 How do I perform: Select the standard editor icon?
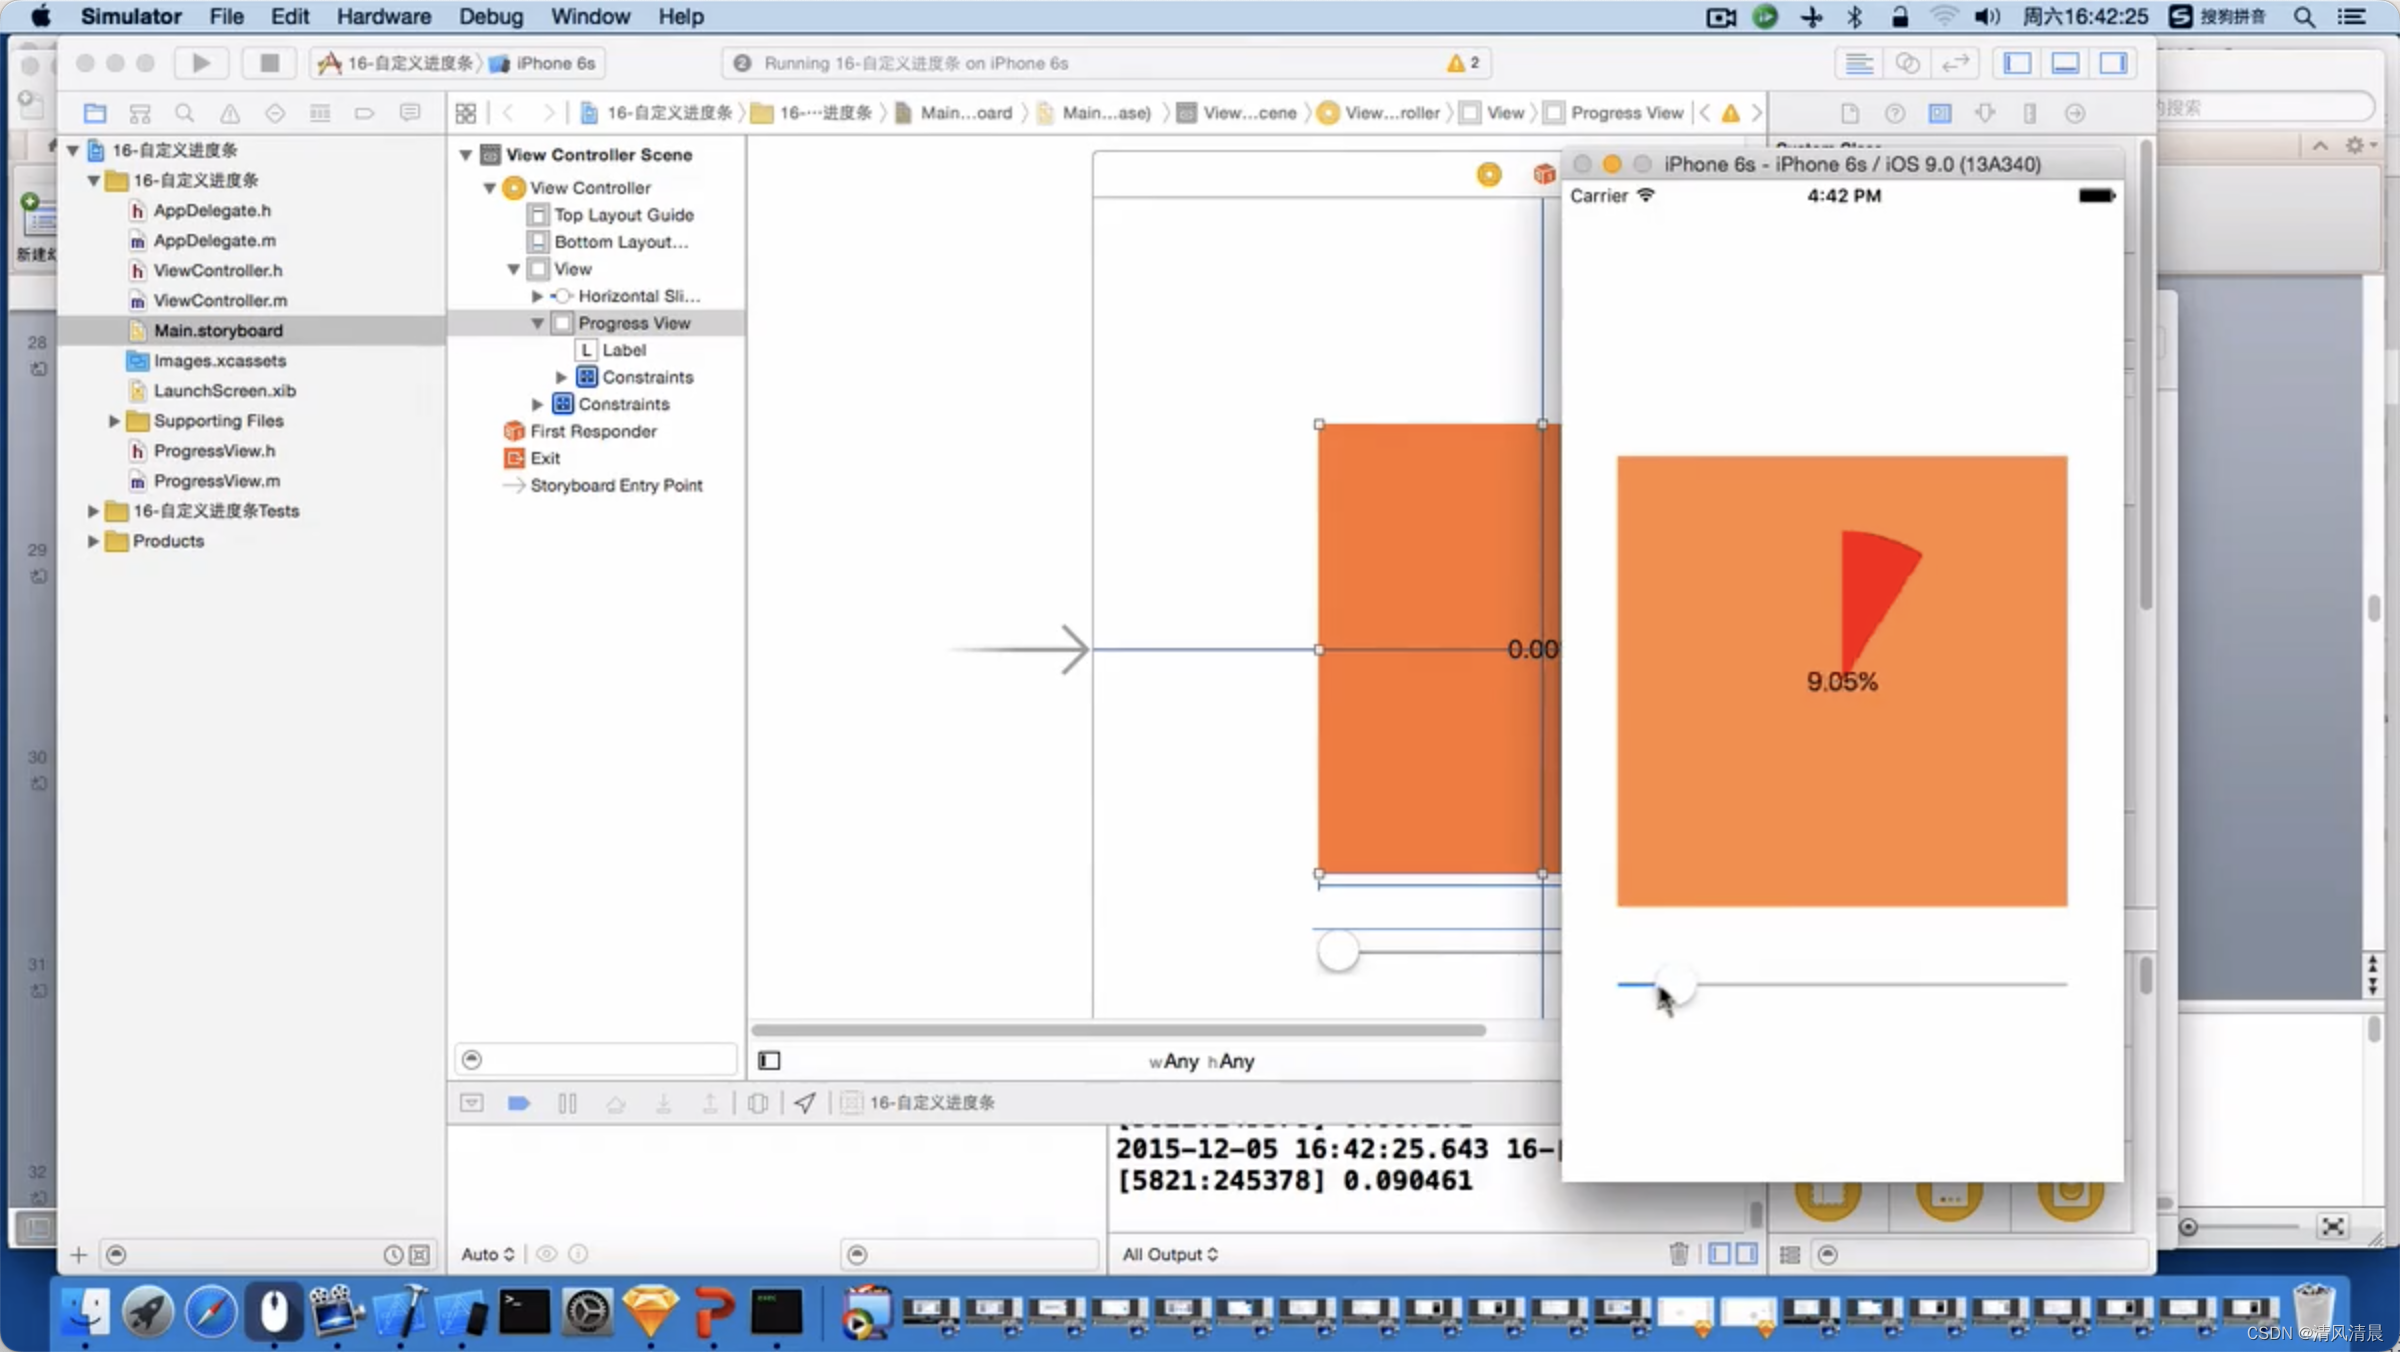tap(1859, 63)
